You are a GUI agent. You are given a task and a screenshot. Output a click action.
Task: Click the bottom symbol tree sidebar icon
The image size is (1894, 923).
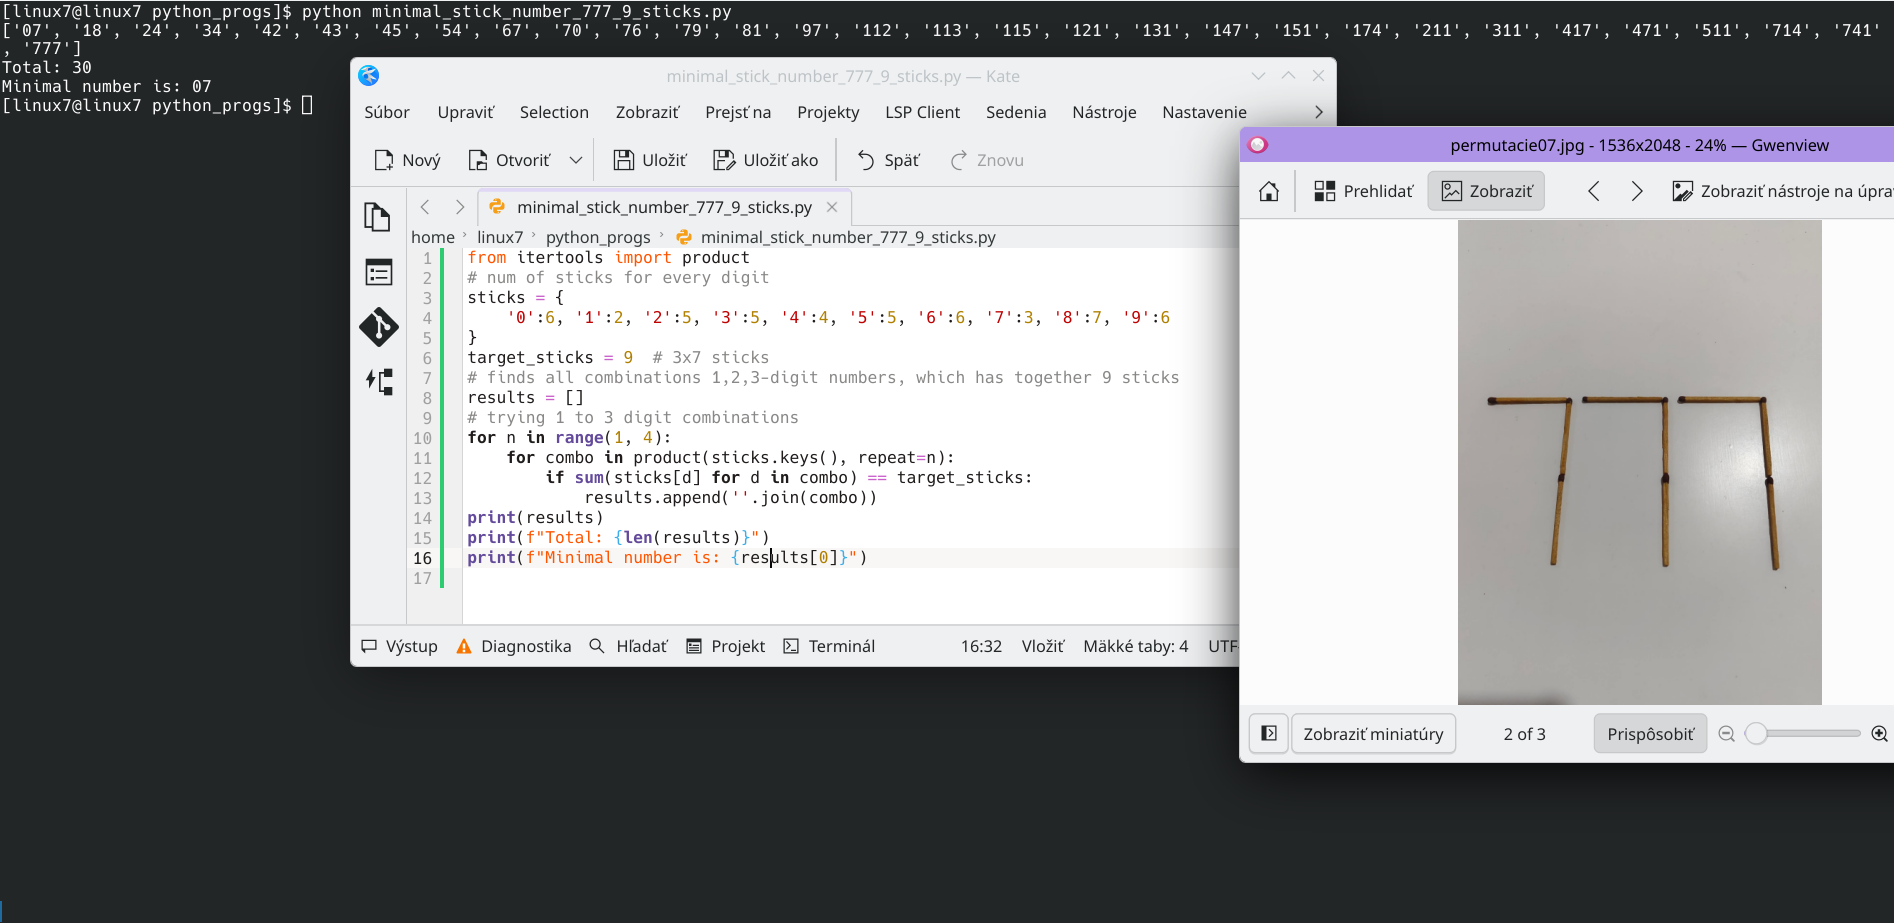click(x=379, y=381)
